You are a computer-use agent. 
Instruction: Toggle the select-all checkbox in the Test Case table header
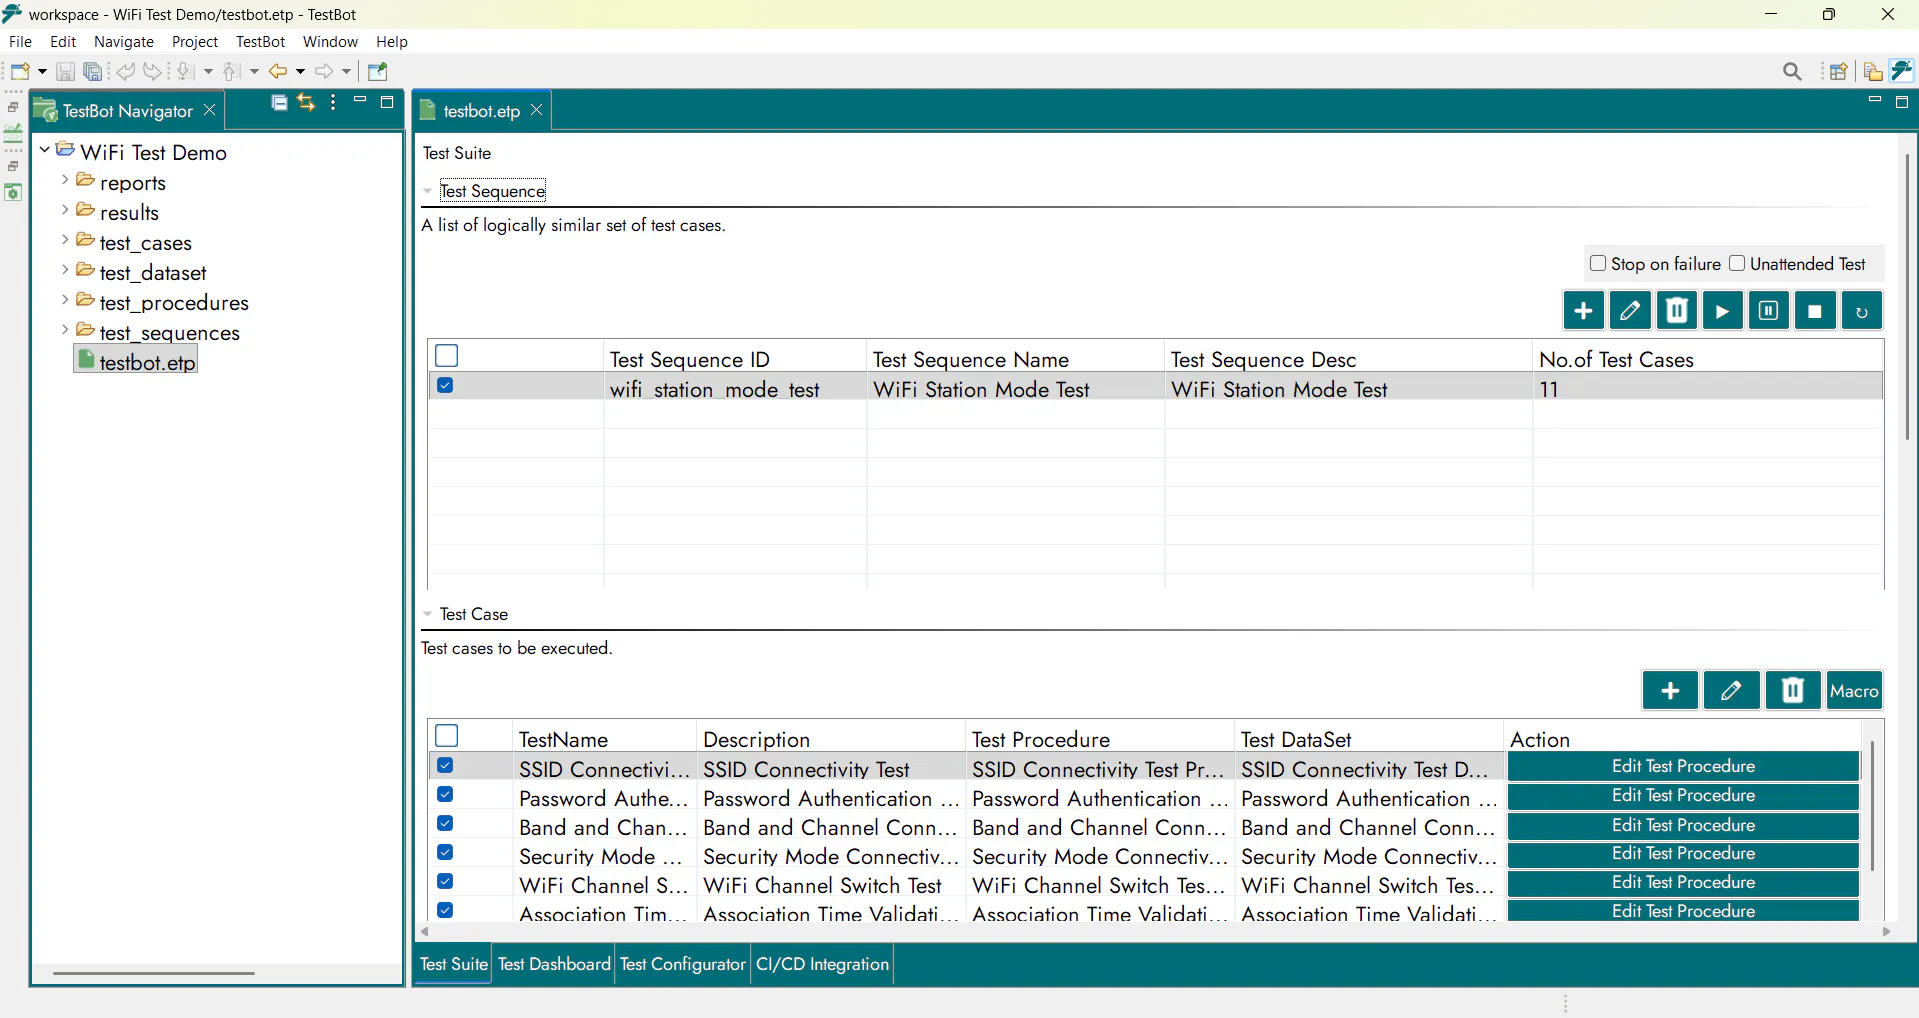click(447, 736)
